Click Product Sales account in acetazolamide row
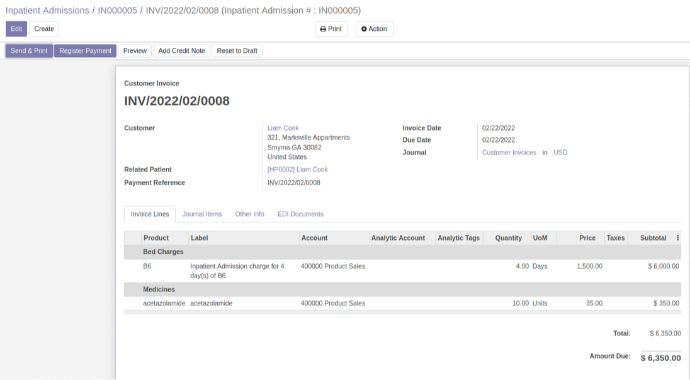The width and height of the screenshot is (690, 380). pos(333,303)
